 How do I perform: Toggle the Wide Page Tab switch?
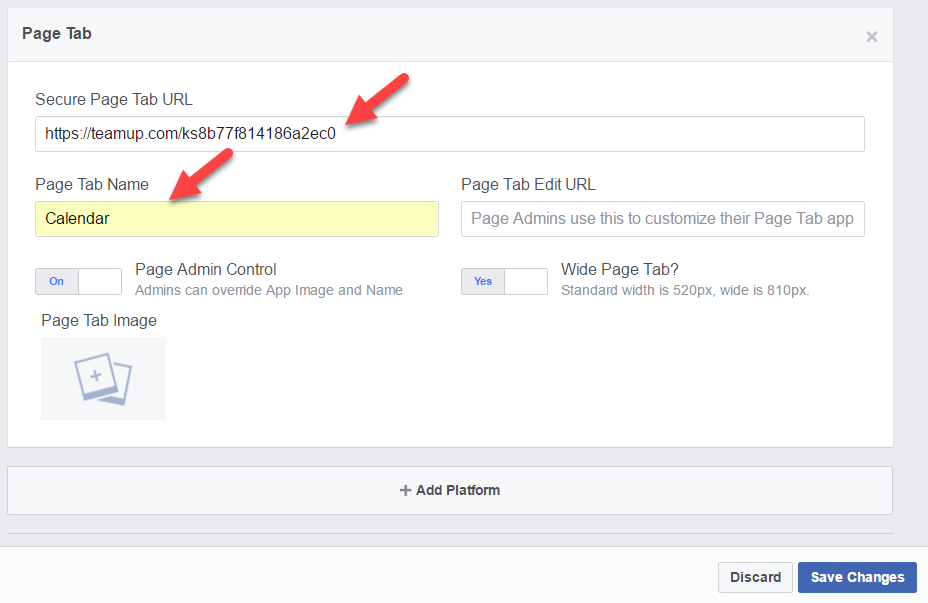coord(504,281)
